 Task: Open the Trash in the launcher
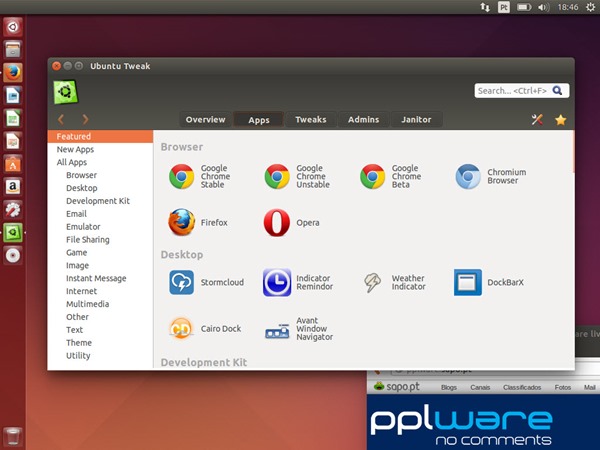point(13,436)
